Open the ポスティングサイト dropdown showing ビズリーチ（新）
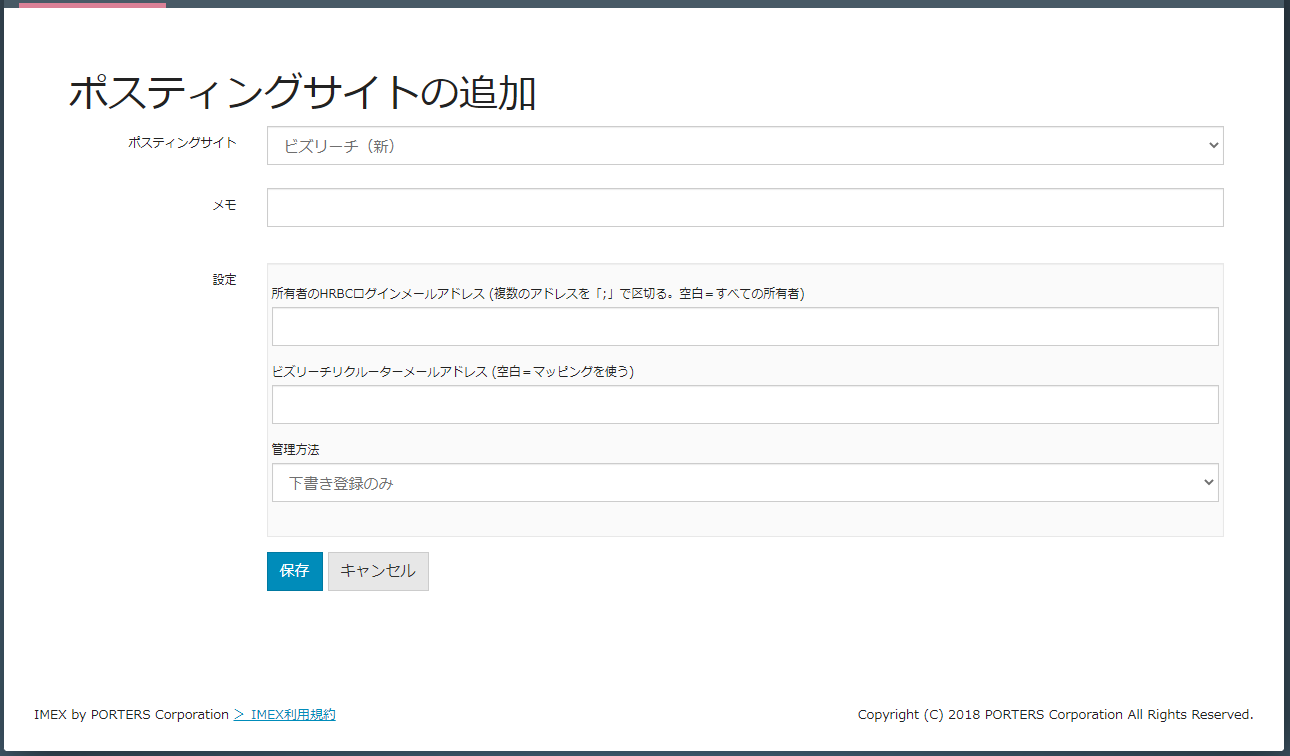The height and width of the screenshot is (756, 1290). tap(744, 146)
